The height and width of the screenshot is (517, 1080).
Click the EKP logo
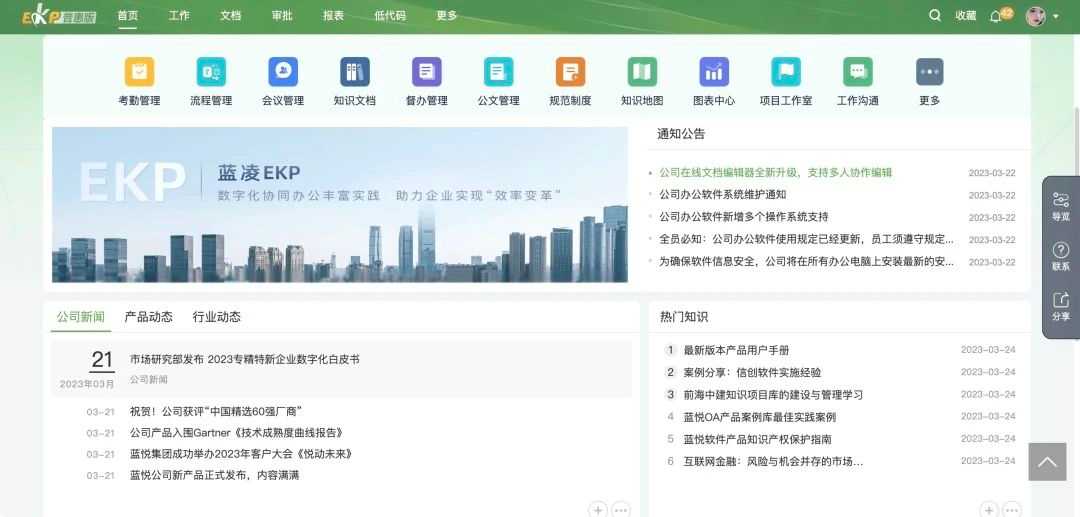tap(59, 16)
